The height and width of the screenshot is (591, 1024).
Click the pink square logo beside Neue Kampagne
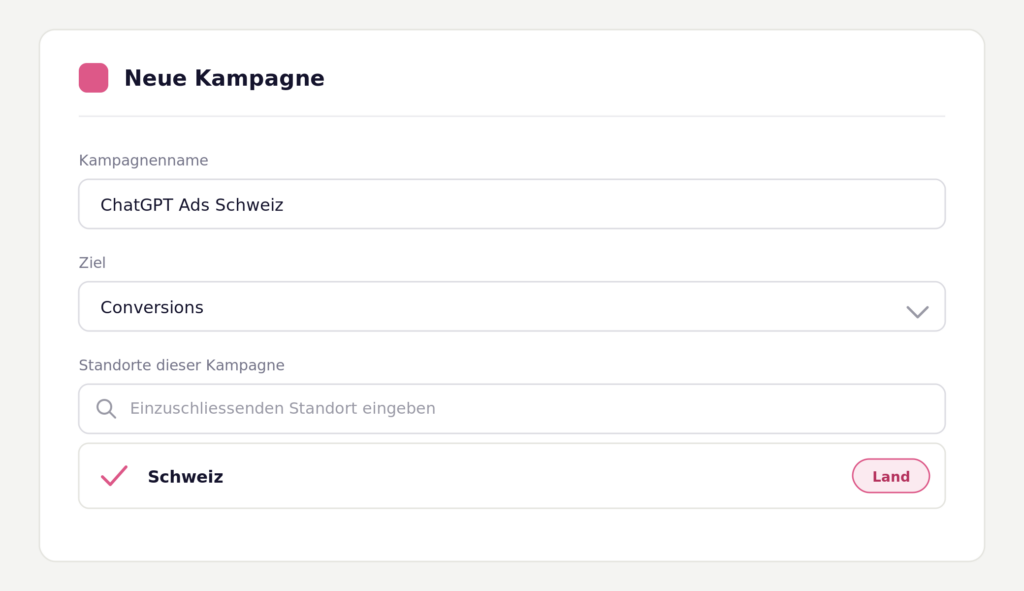(x=93, y=78)
